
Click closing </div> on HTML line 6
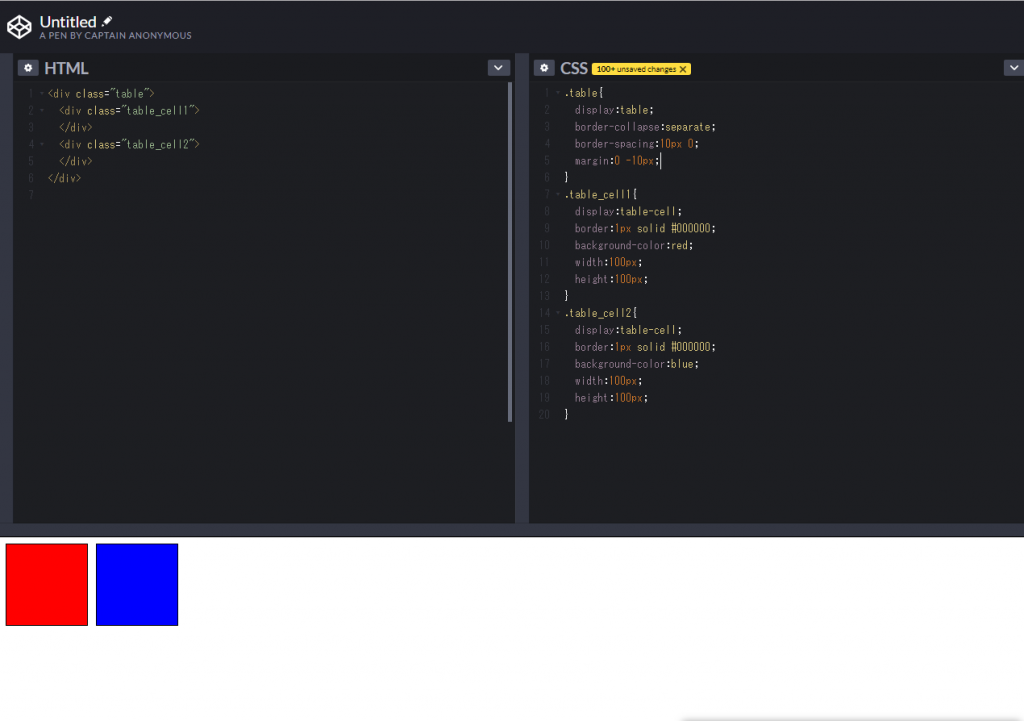[64, 178]
